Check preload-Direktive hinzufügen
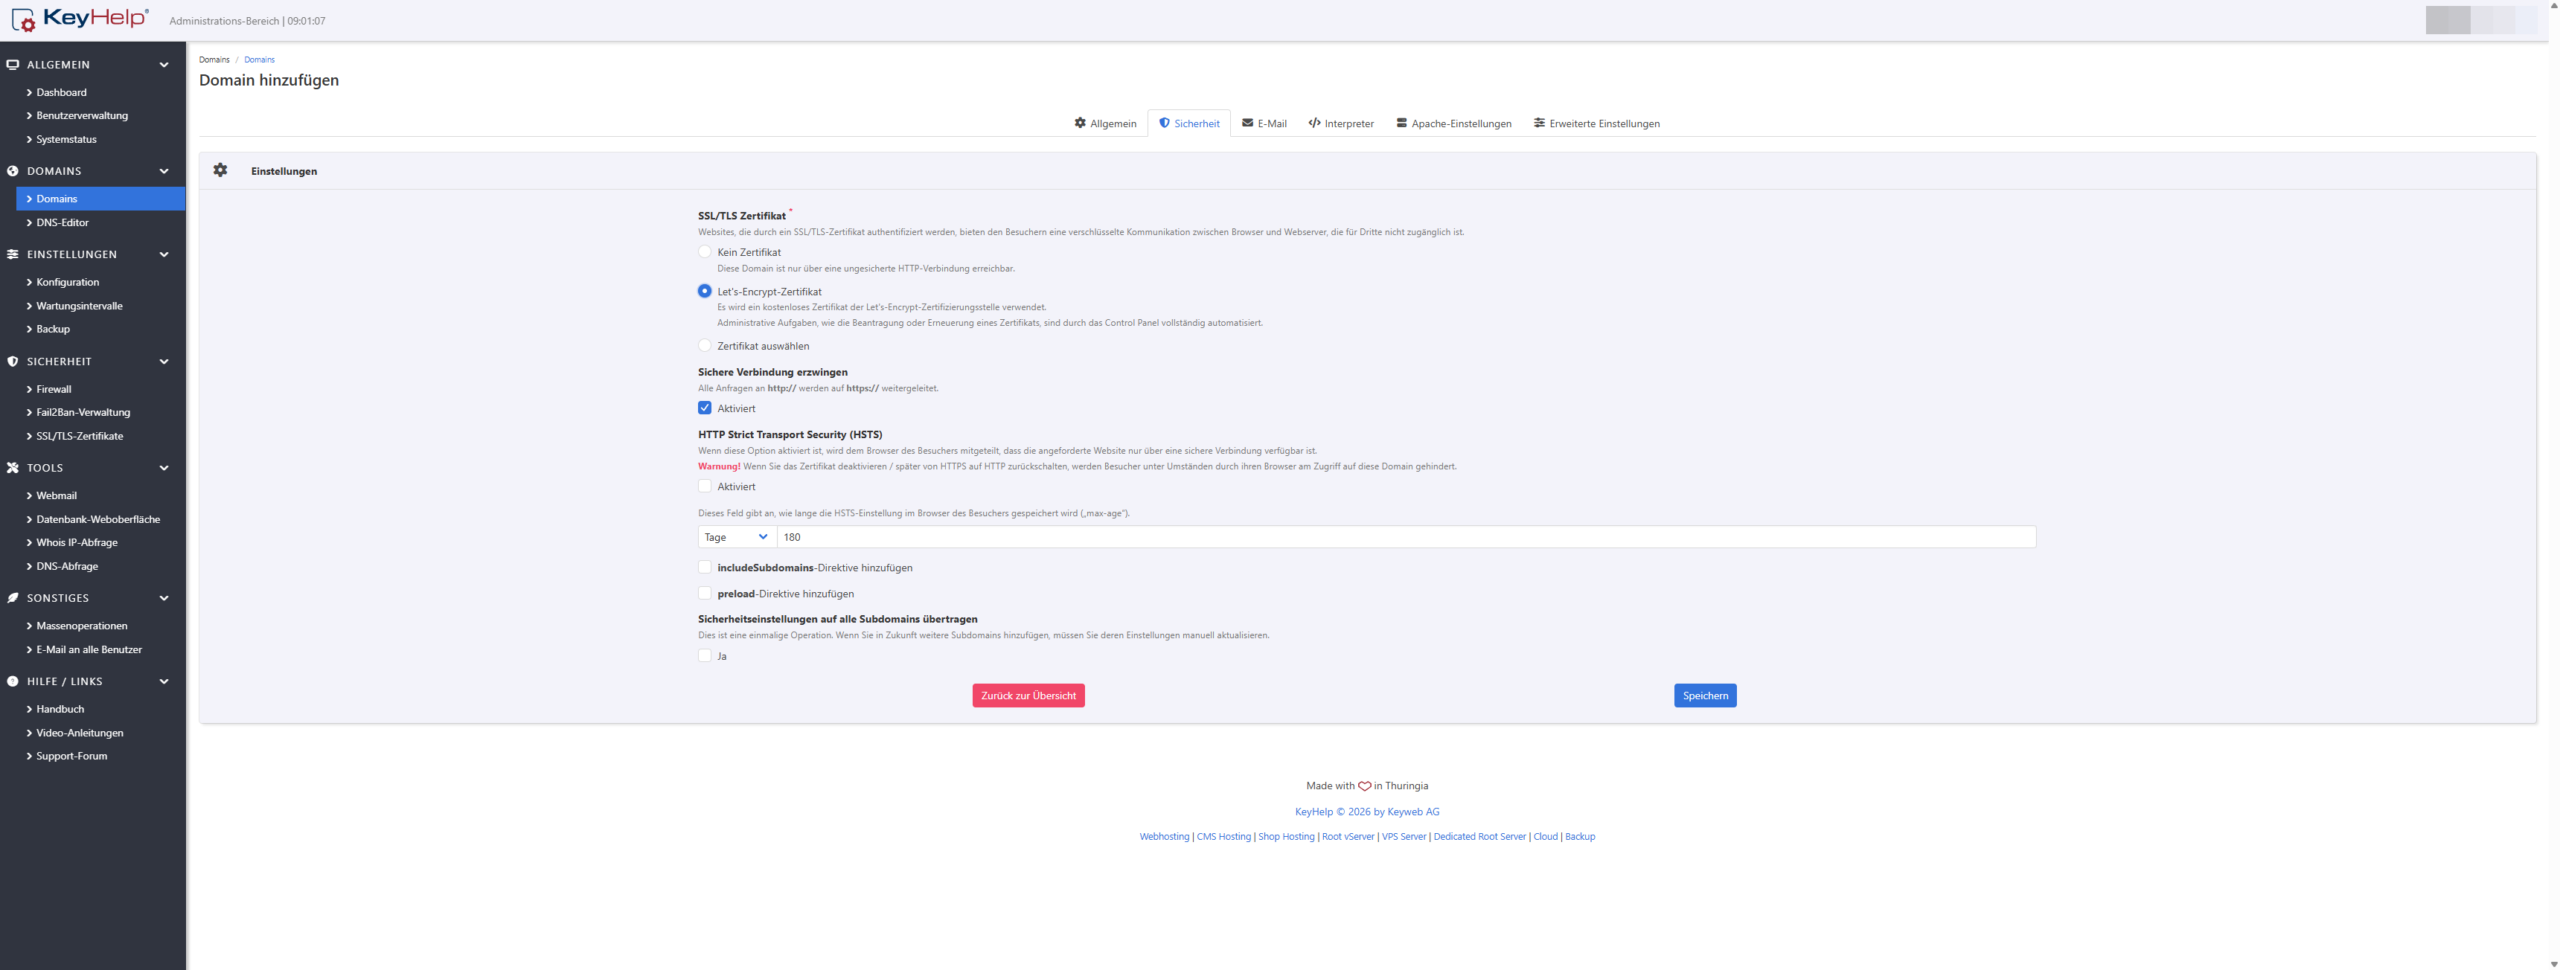 pos(705,594)
